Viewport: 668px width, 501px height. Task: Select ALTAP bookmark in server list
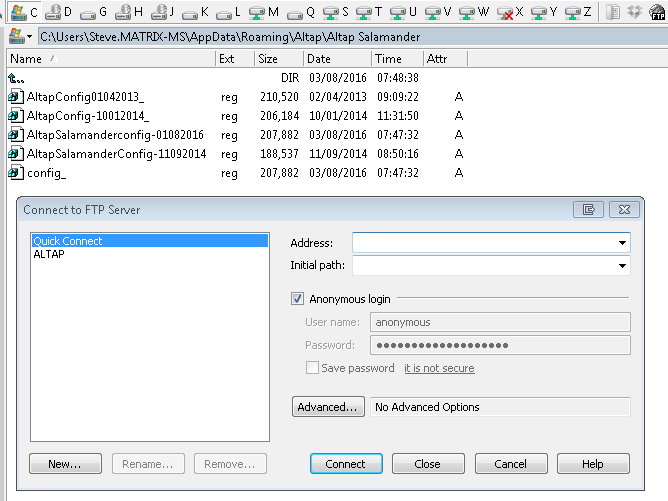48,254
